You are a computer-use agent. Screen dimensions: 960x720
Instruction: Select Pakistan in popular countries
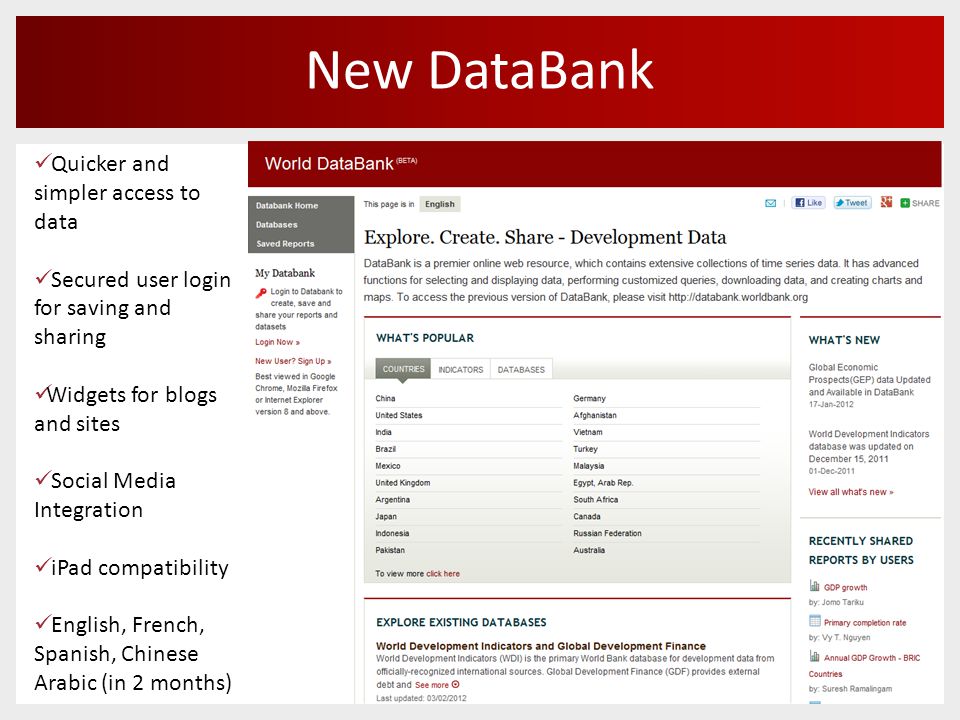390,550
